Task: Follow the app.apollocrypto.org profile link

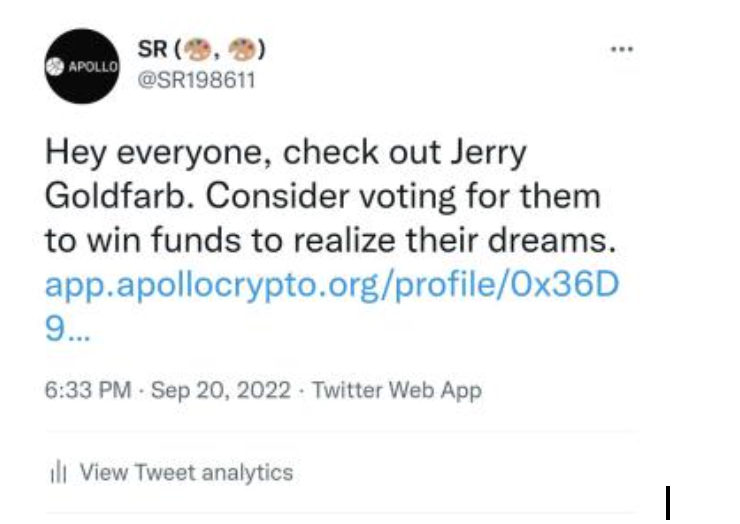Action: (x=332, y=286)
